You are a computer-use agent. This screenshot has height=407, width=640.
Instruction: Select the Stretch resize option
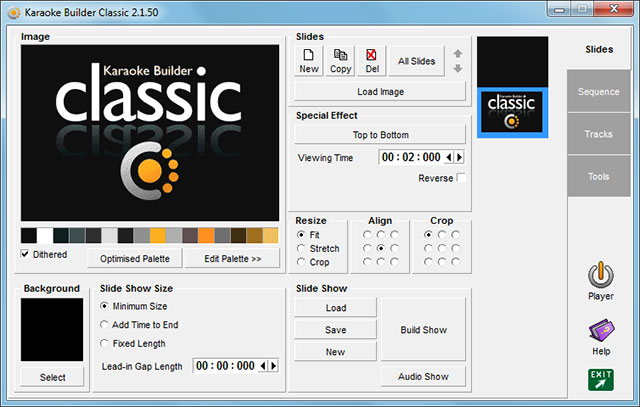(302, 248)
